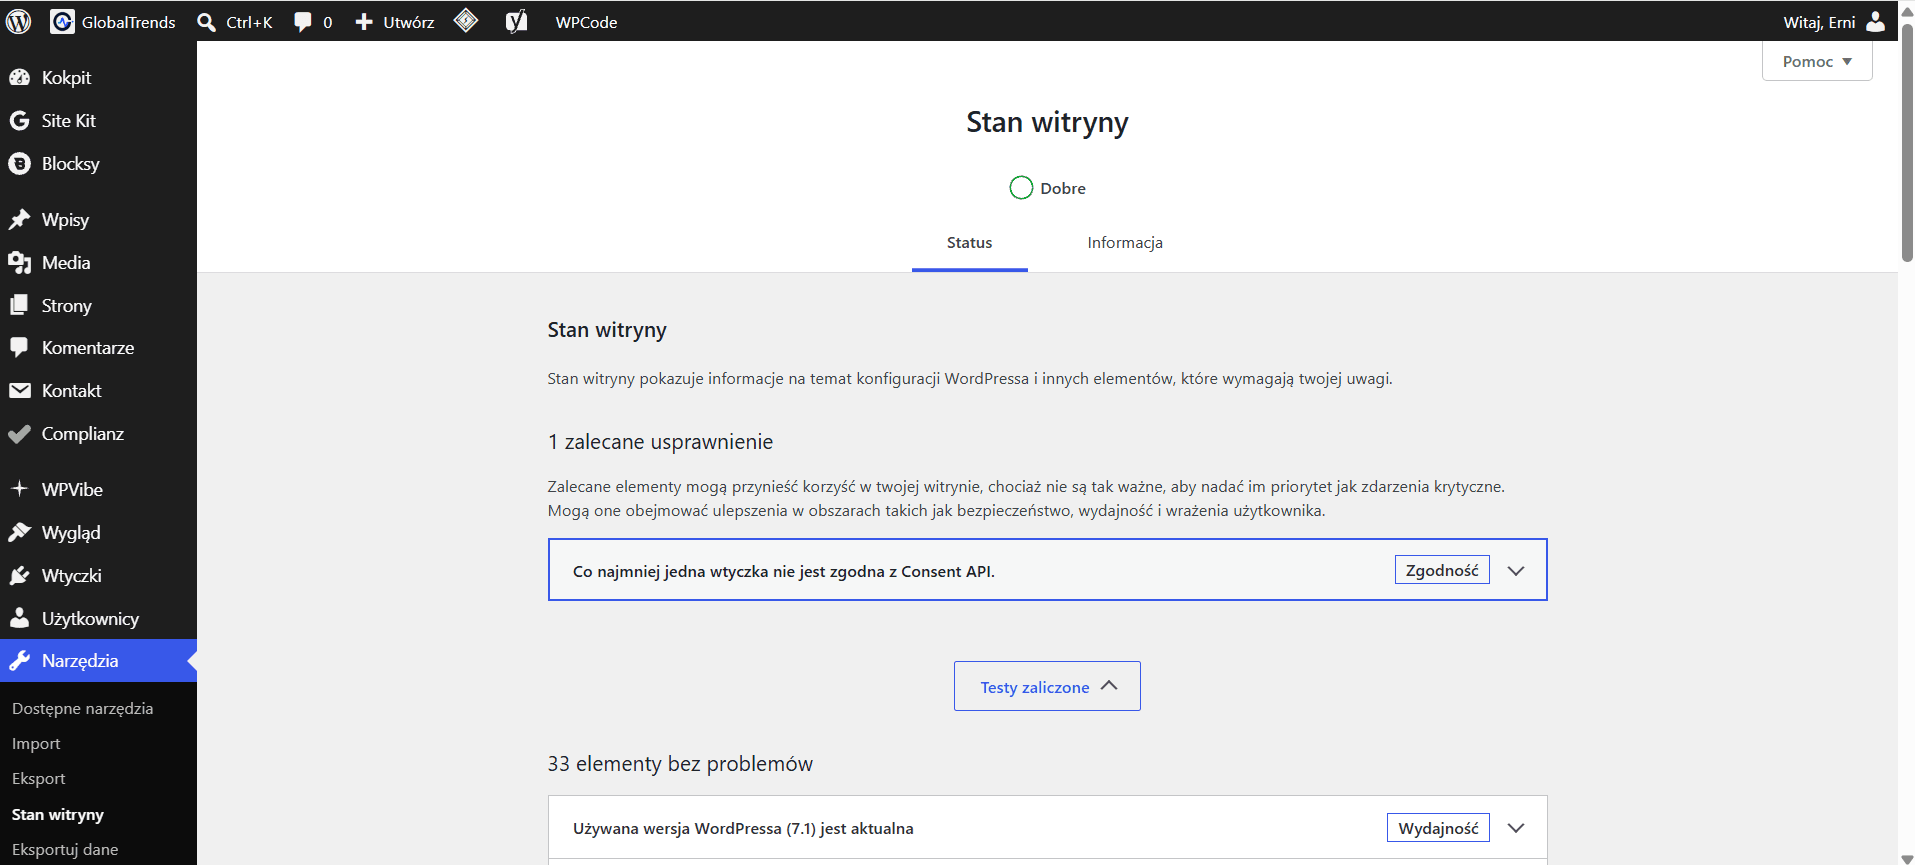Click the Stan witryny submenu link
This screenshot has height=865, width=1915.
click(57, 814)
